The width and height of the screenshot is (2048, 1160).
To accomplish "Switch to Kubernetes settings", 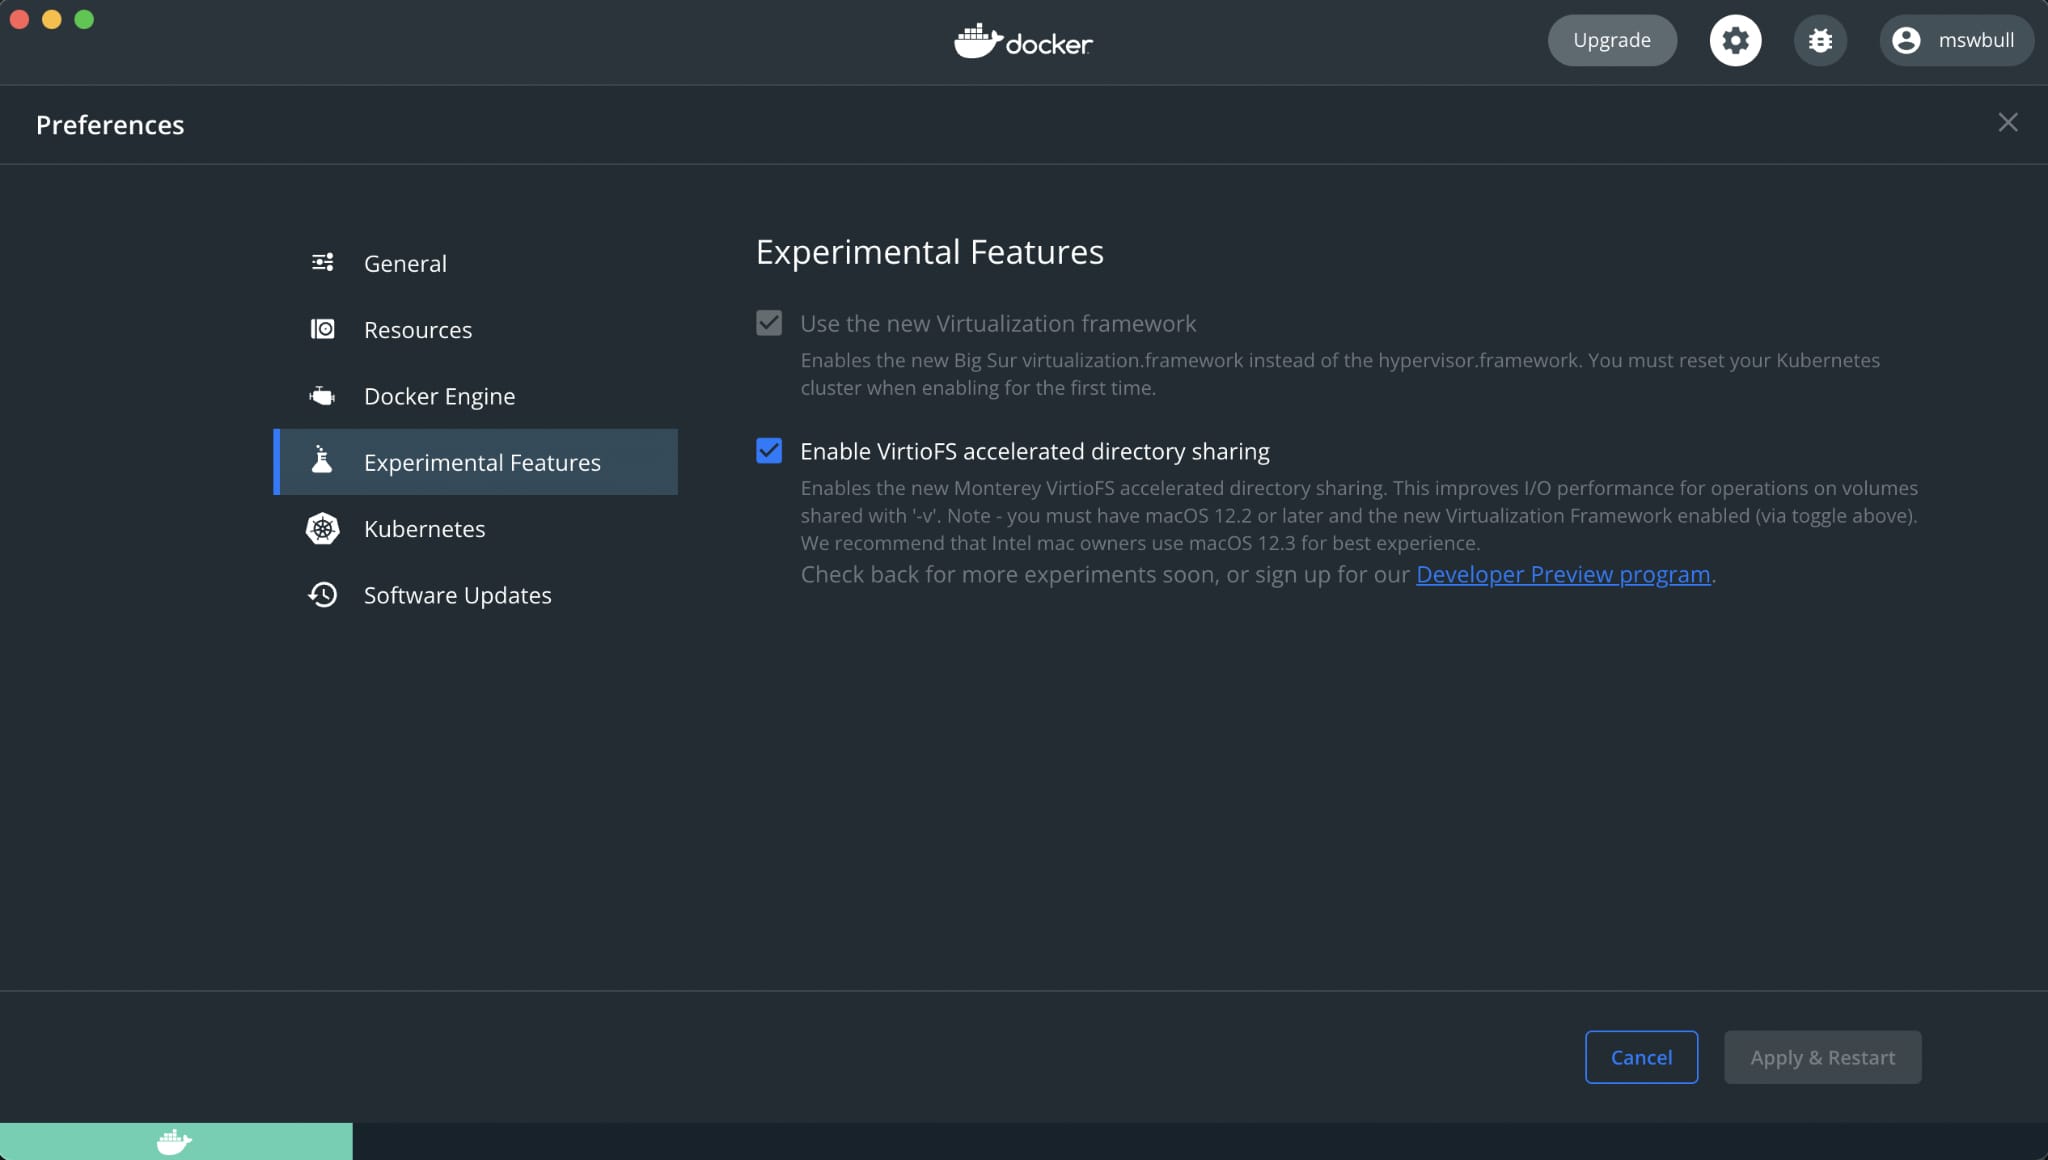I will pos(476,528).
